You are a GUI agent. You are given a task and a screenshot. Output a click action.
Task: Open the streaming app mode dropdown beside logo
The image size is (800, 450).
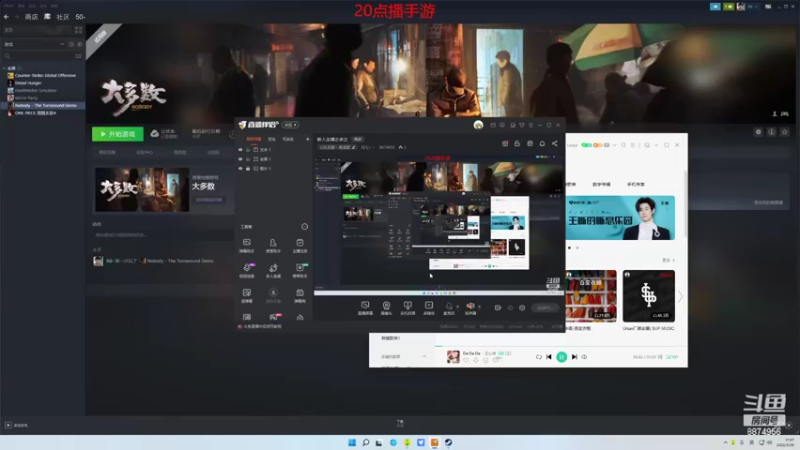[x=290, y=125]
